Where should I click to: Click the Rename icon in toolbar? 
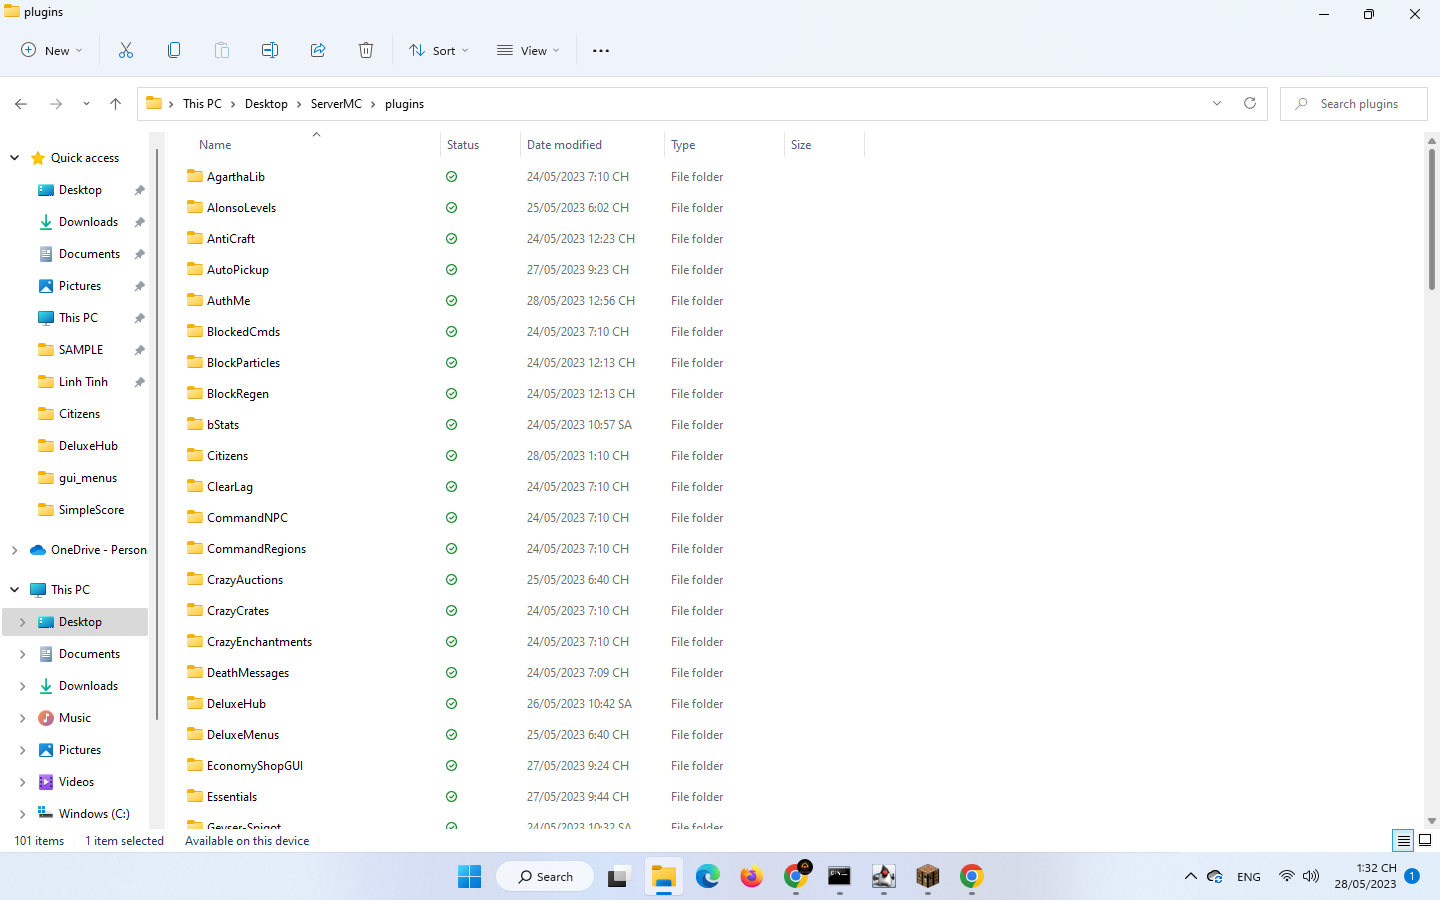click(270, 50)
